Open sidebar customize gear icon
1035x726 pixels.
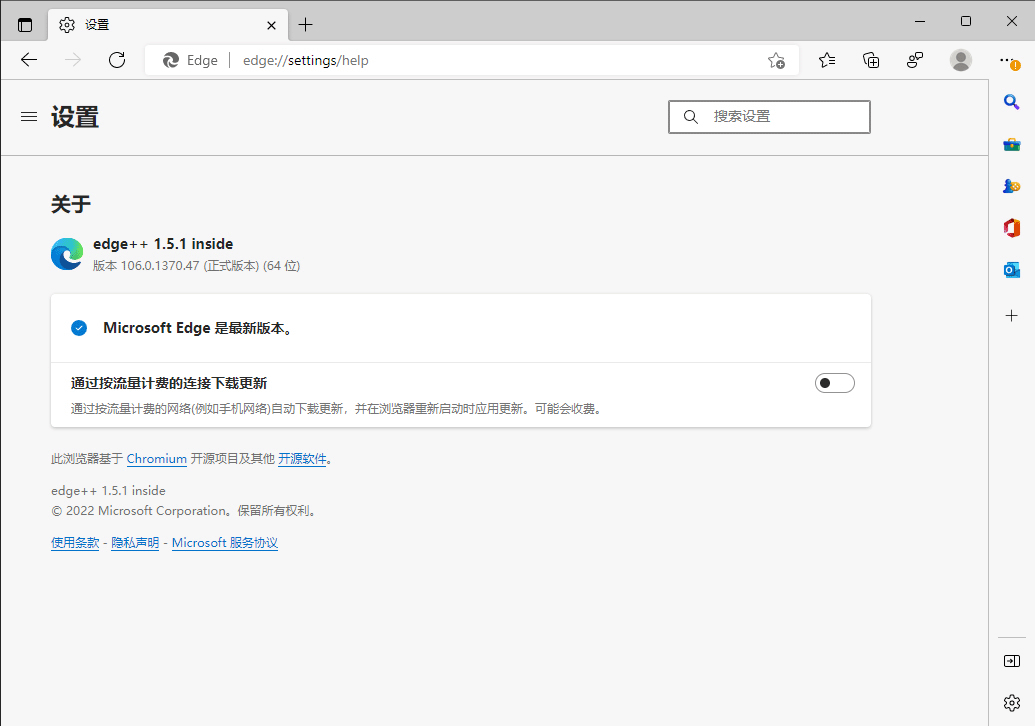click(x=1011, y=703)
